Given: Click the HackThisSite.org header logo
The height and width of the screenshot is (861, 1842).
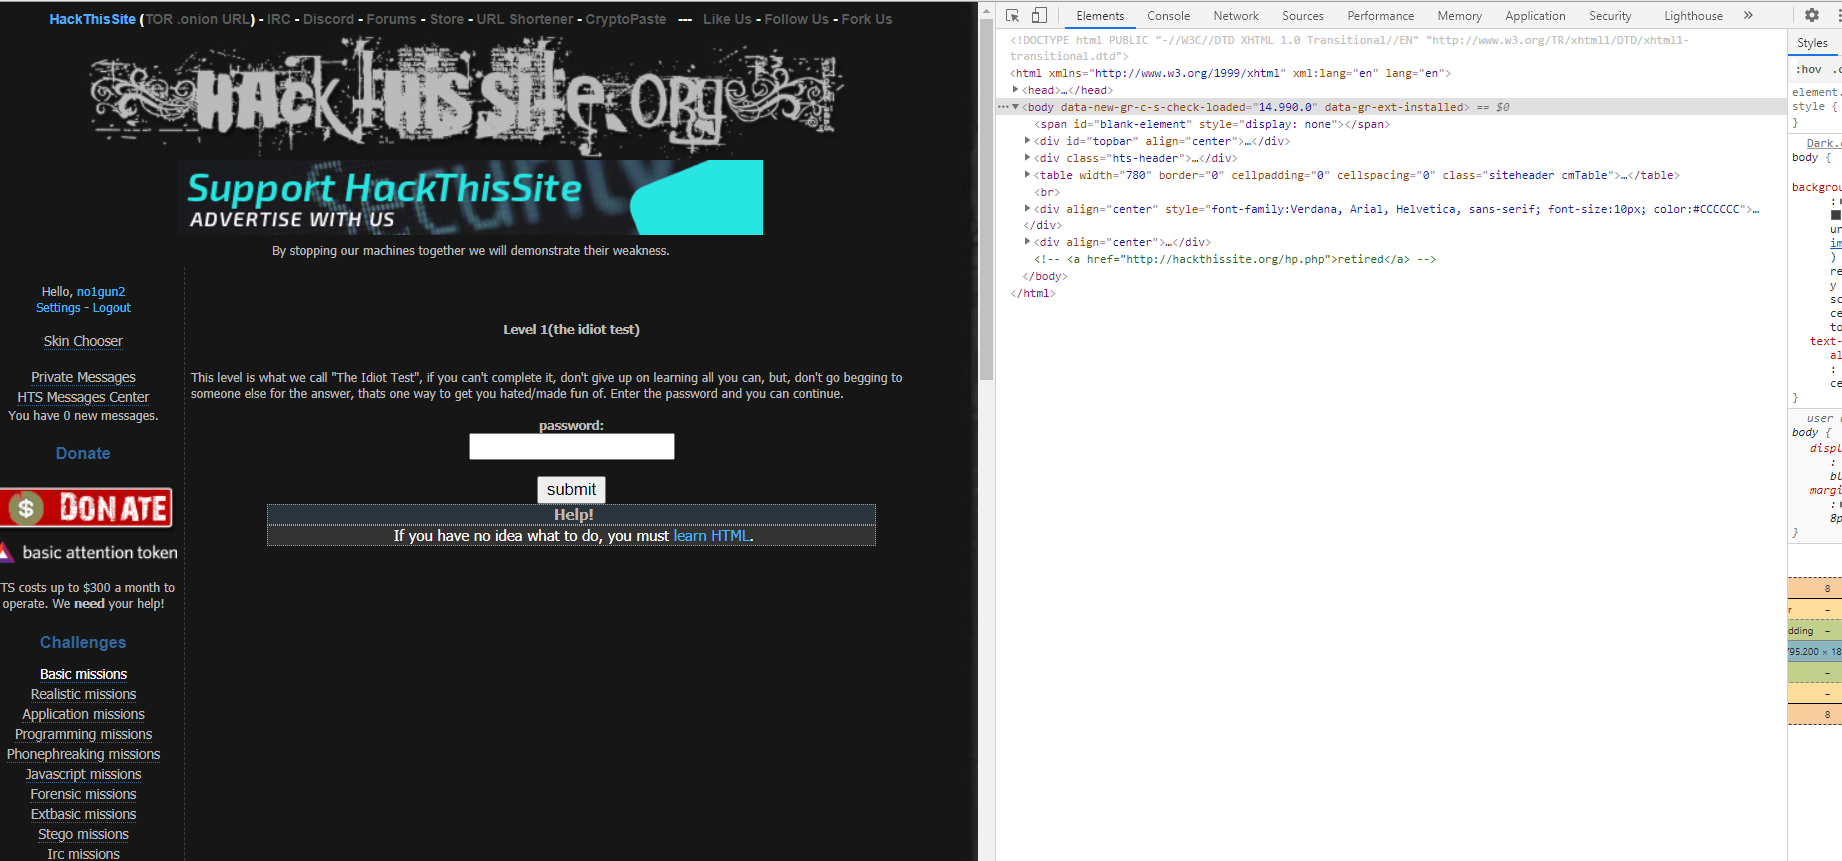Looking at the screenshot, I should (466, 95).
